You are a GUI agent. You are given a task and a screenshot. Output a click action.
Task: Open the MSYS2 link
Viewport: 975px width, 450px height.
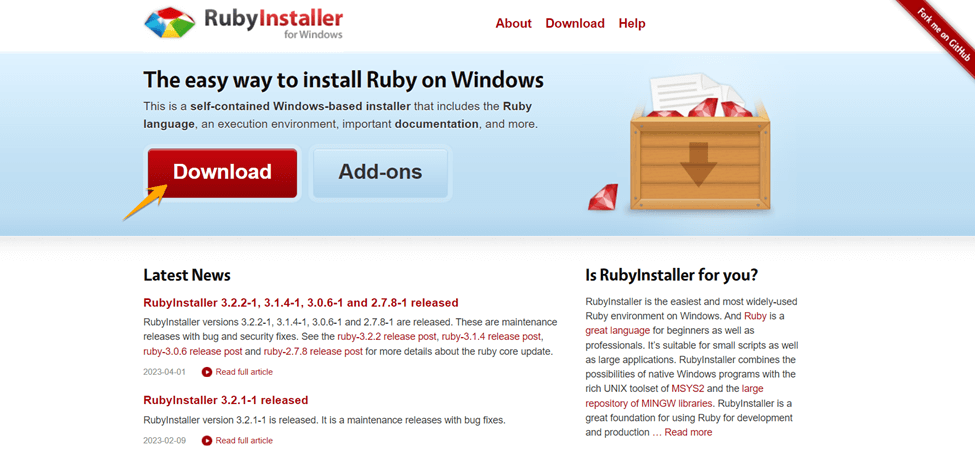[689, 388]
